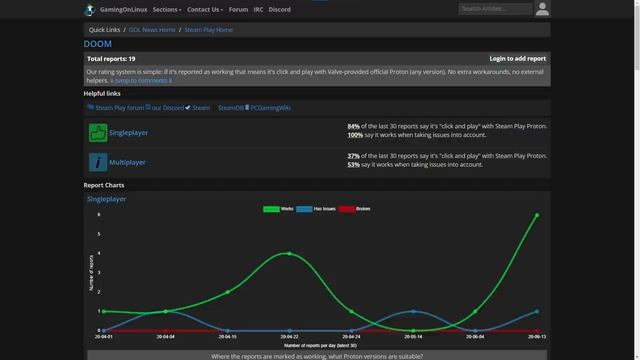Image resolution: width=640 pixels, height=360 pixels.
Task: Expand the Contact Us dropdown menu
Action: (205, 9)
